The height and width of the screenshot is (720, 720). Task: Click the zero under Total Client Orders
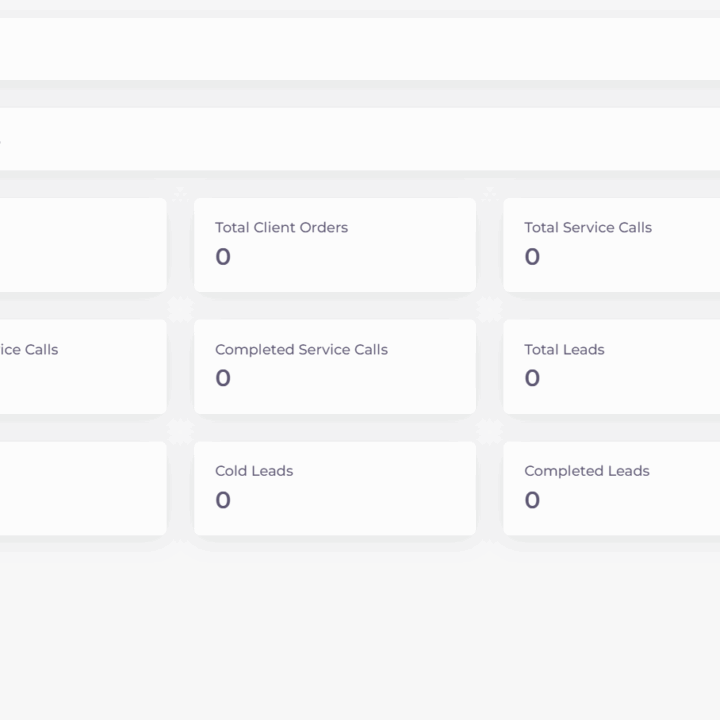click(x=223, y=256)
